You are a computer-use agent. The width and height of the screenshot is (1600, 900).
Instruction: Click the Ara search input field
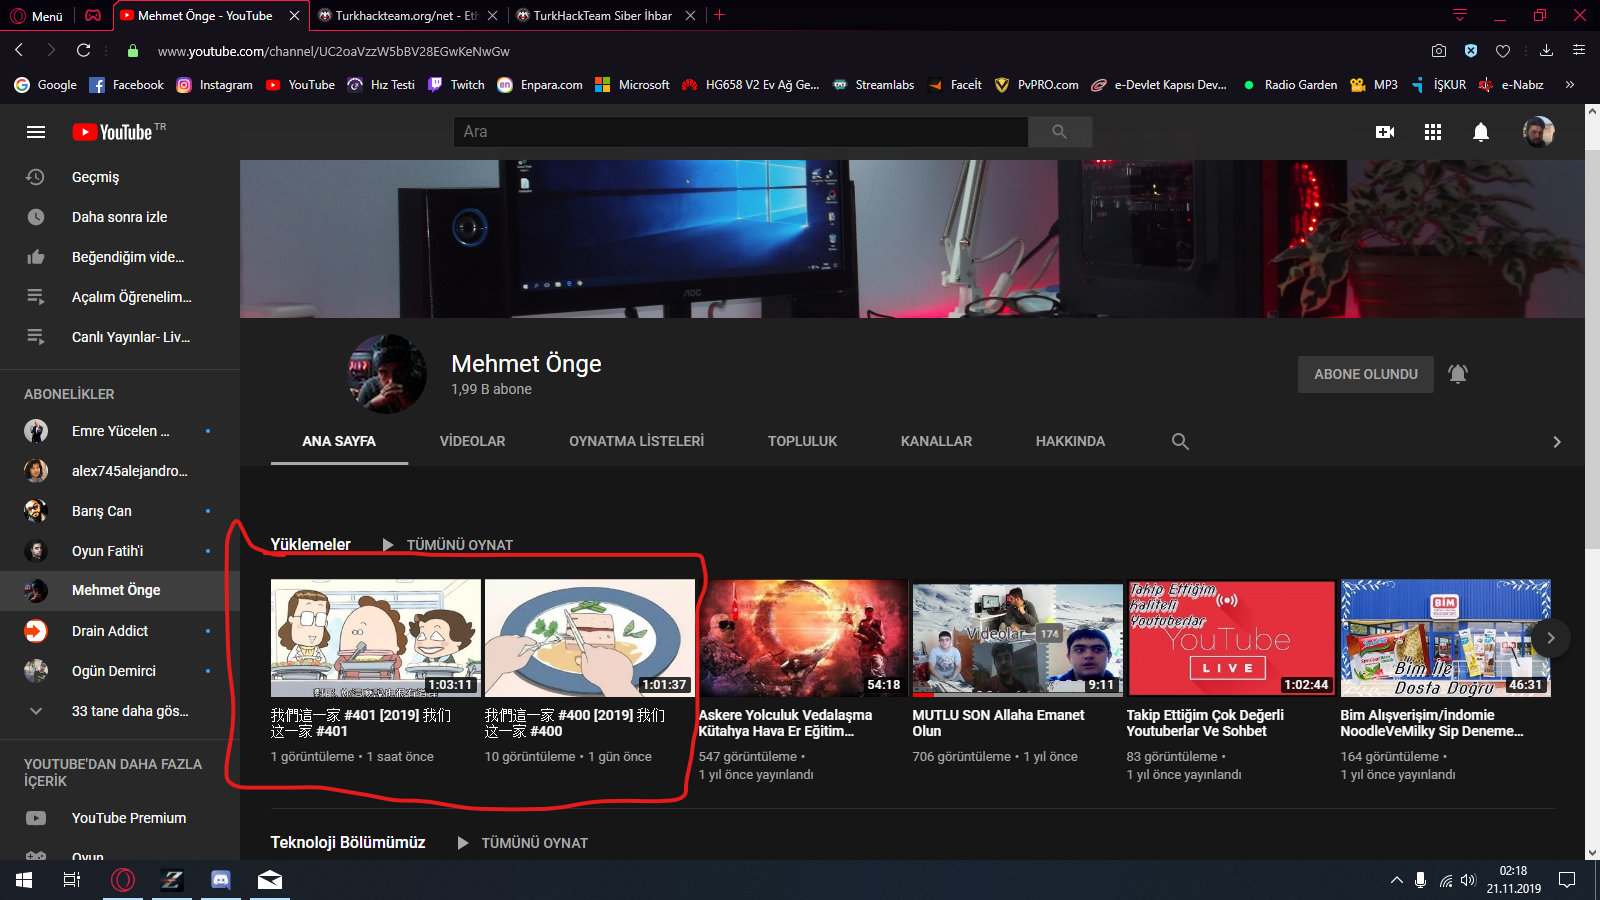(x=741, y=132)
